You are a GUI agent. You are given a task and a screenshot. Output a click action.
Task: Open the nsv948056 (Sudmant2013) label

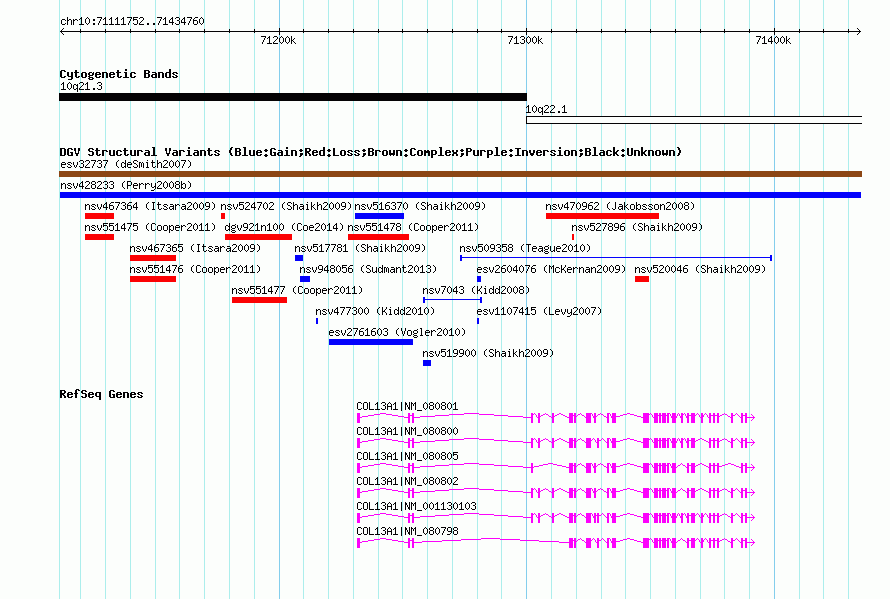point(368,269)
